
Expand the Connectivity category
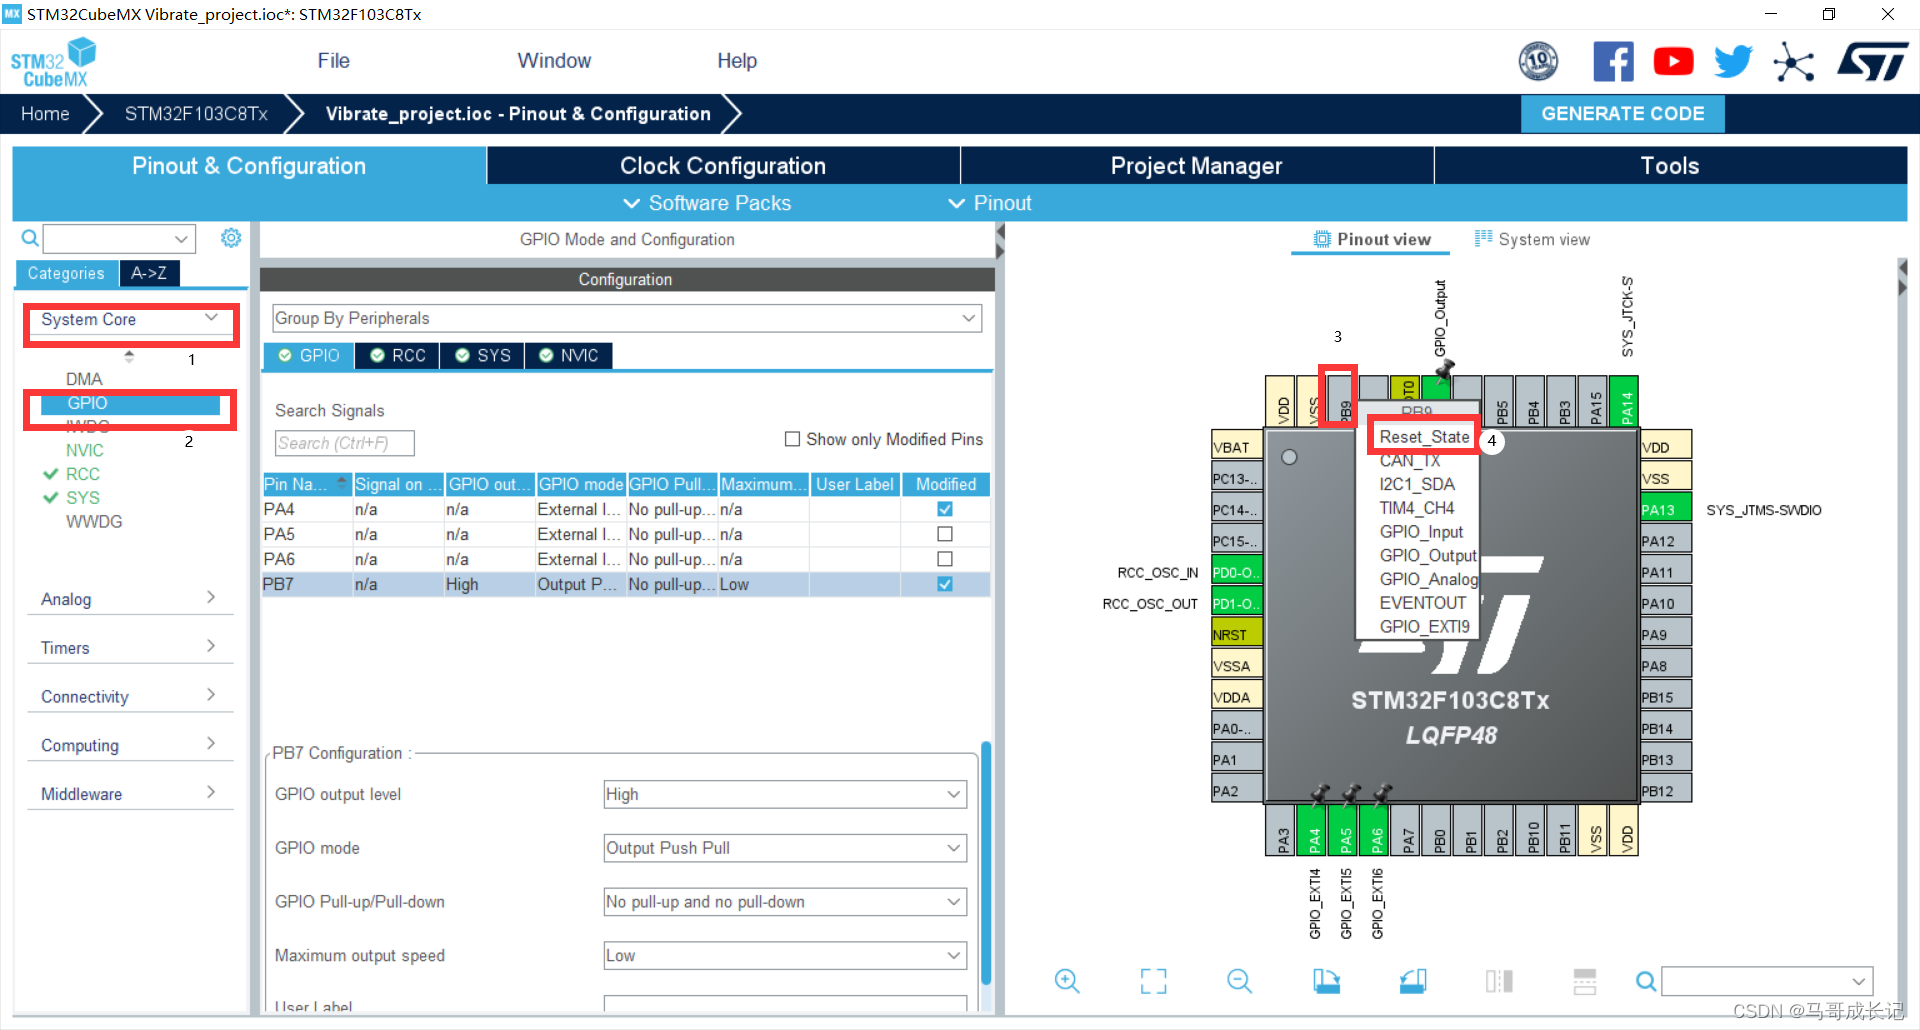coord(128,697)
